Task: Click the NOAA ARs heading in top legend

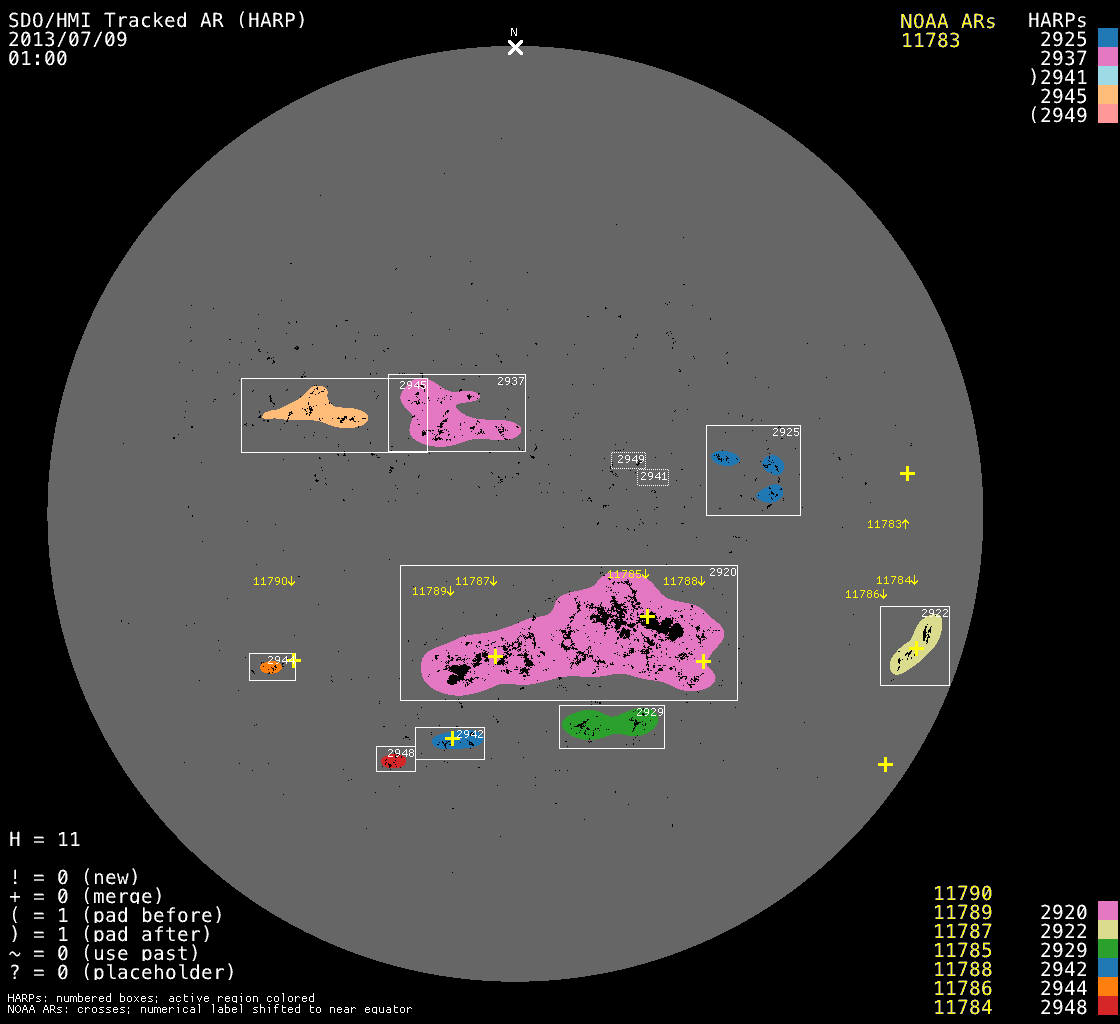Action: 947,21
